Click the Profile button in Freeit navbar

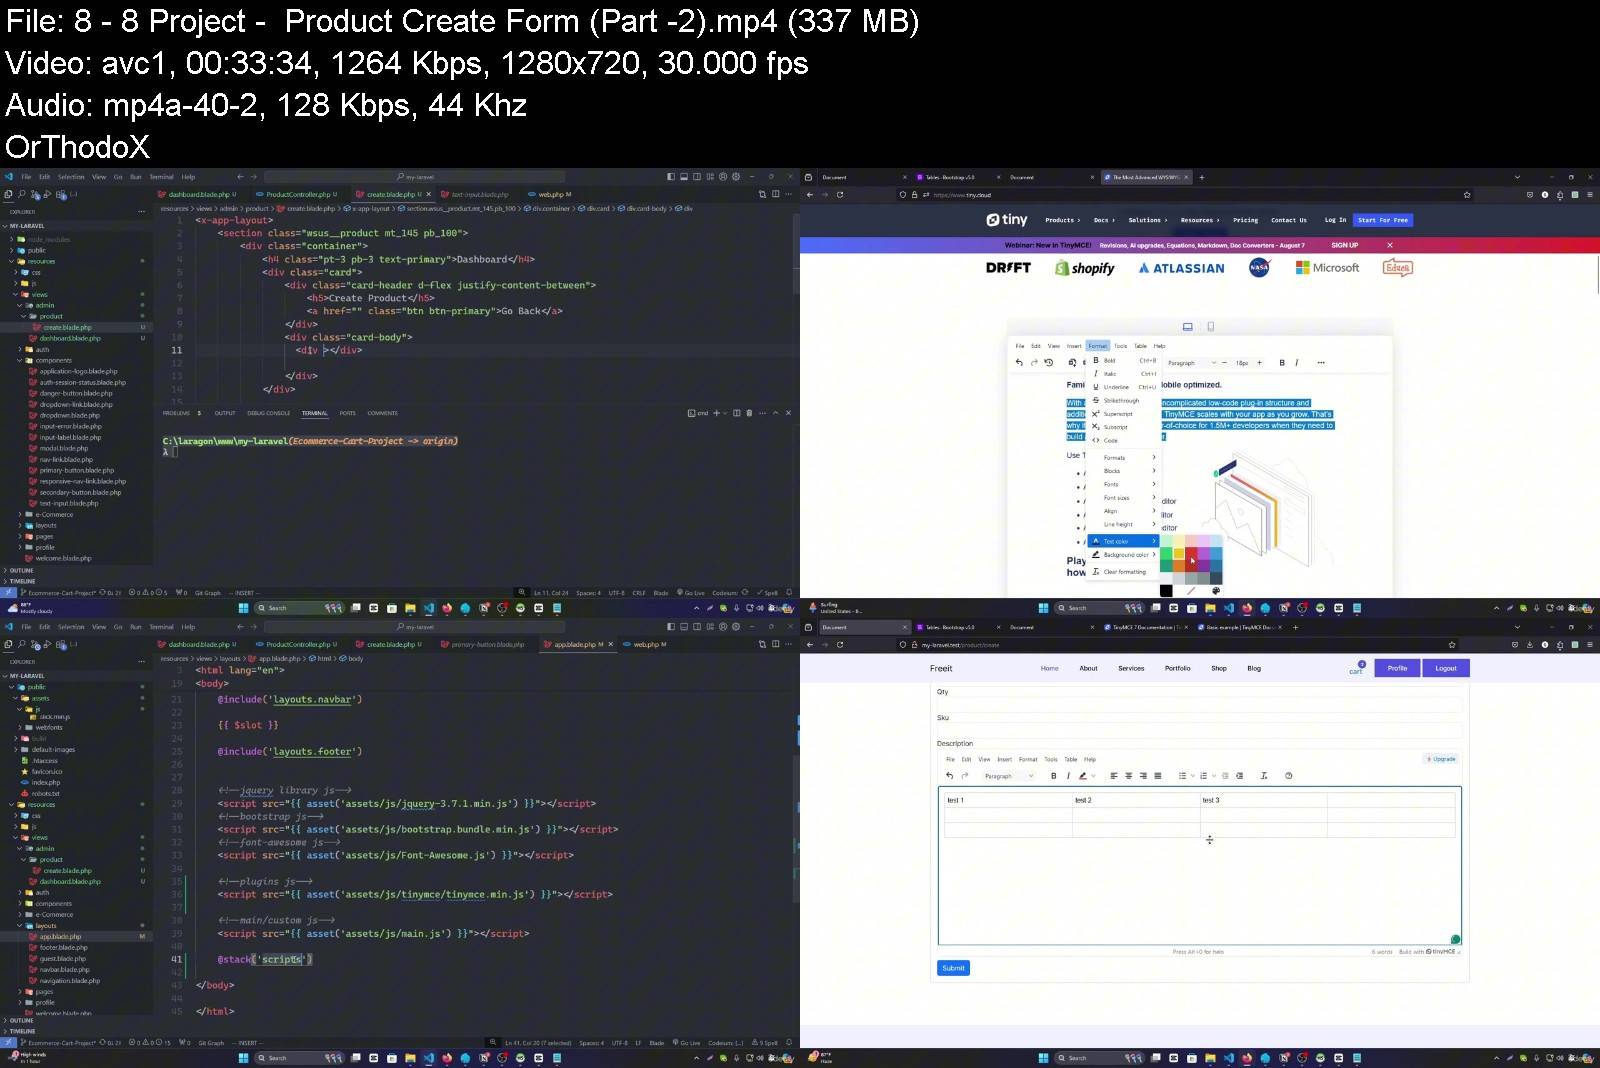point(1397,668)
